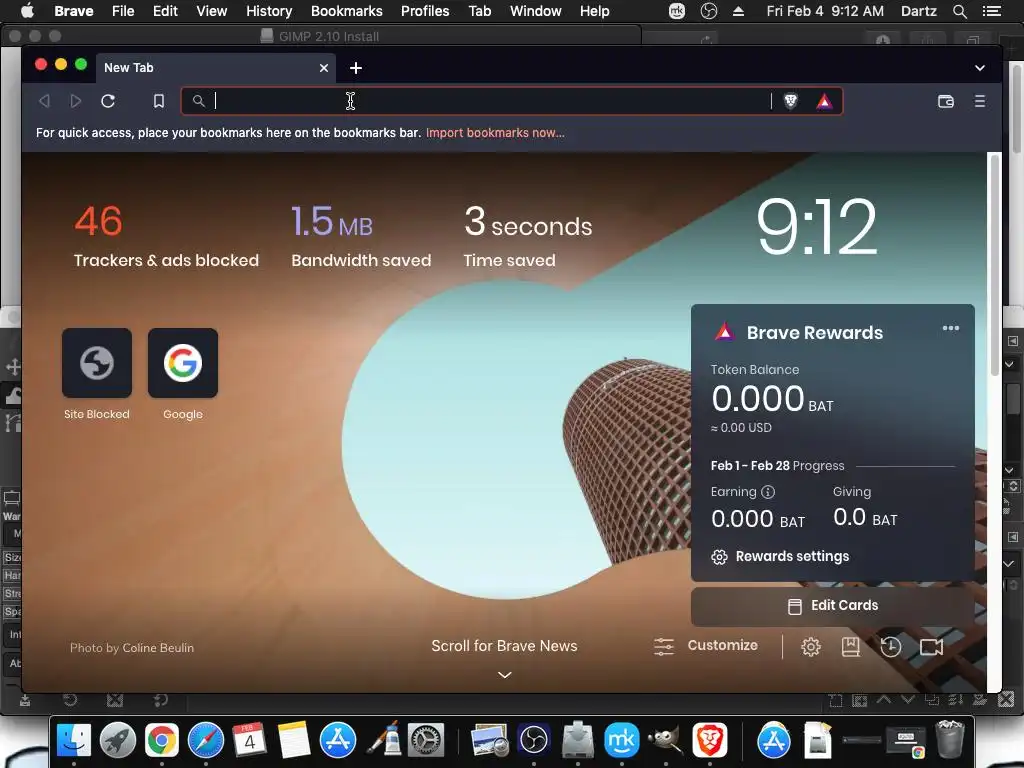Image resolution: width=1024 pixels, height=768 pixels.
Task: Expand the tab search dropdown arrow
Action: pos(980,68)
